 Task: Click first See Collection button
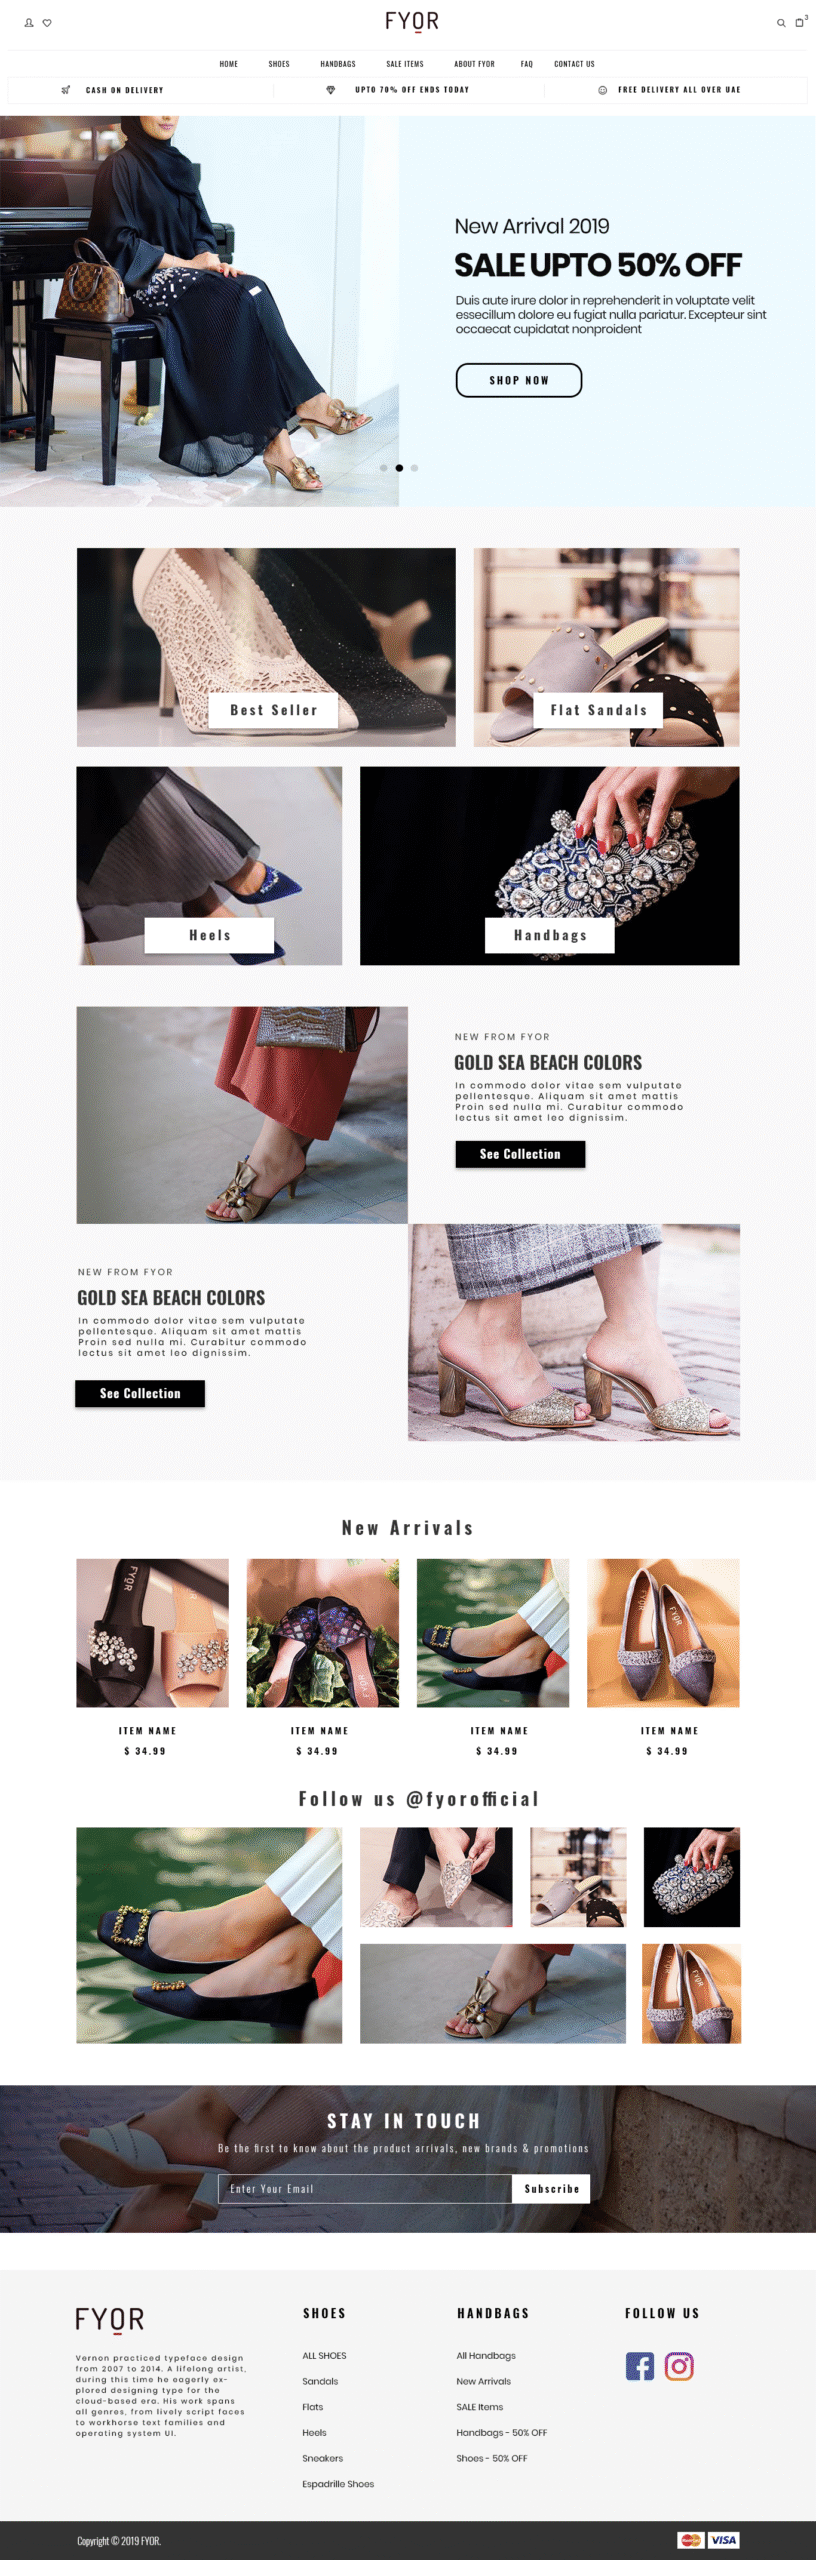pyautogui.click(x=520, y=1154)
